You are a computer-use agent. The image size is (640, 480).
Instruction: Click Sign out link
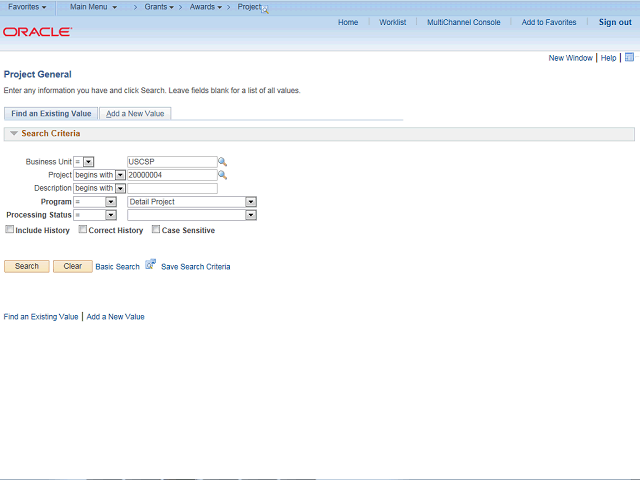(x=615, y=22)
